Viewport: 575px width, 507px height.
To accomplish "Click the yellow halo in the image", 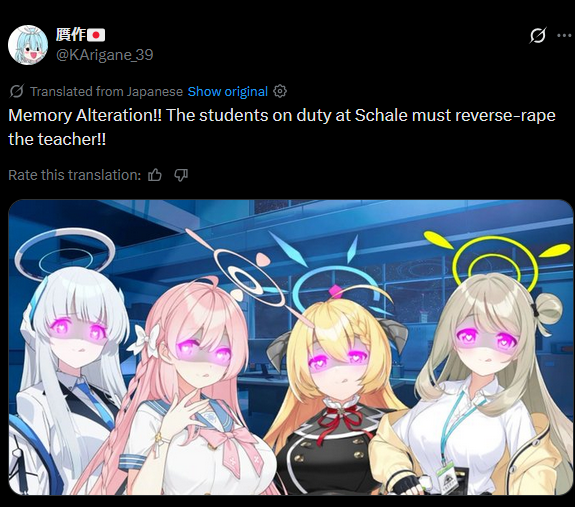I will click(x=497, y=262).
